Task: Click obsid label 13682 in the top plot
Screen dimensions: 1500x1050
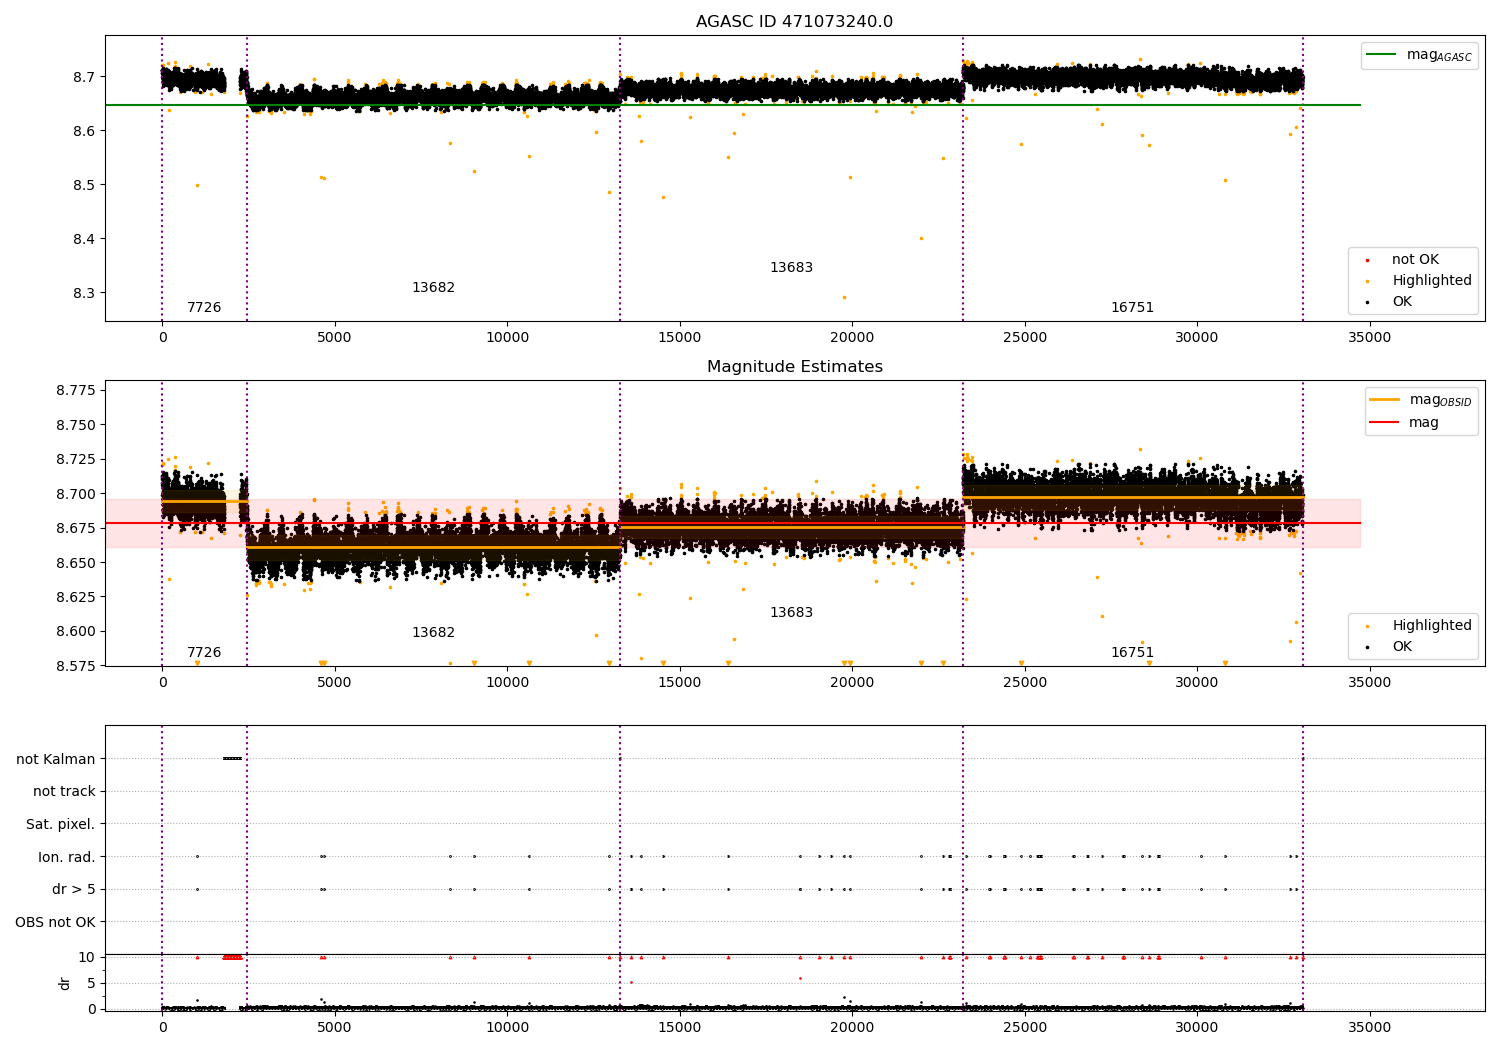Action: click(433, 288)
